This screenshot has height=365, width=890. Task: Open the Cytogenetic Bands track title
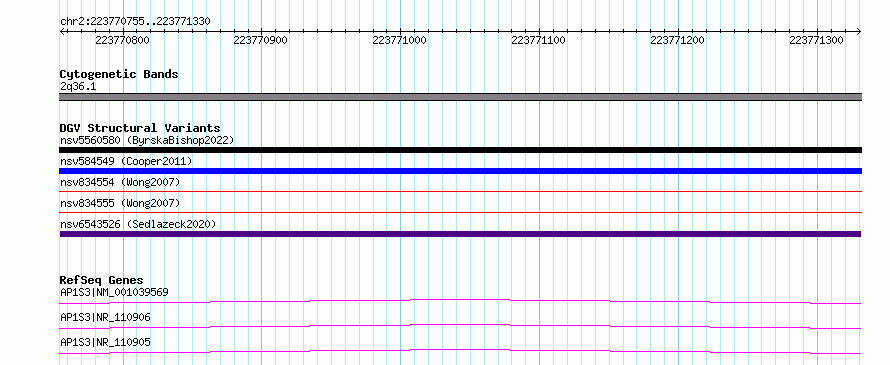point(119,74)
